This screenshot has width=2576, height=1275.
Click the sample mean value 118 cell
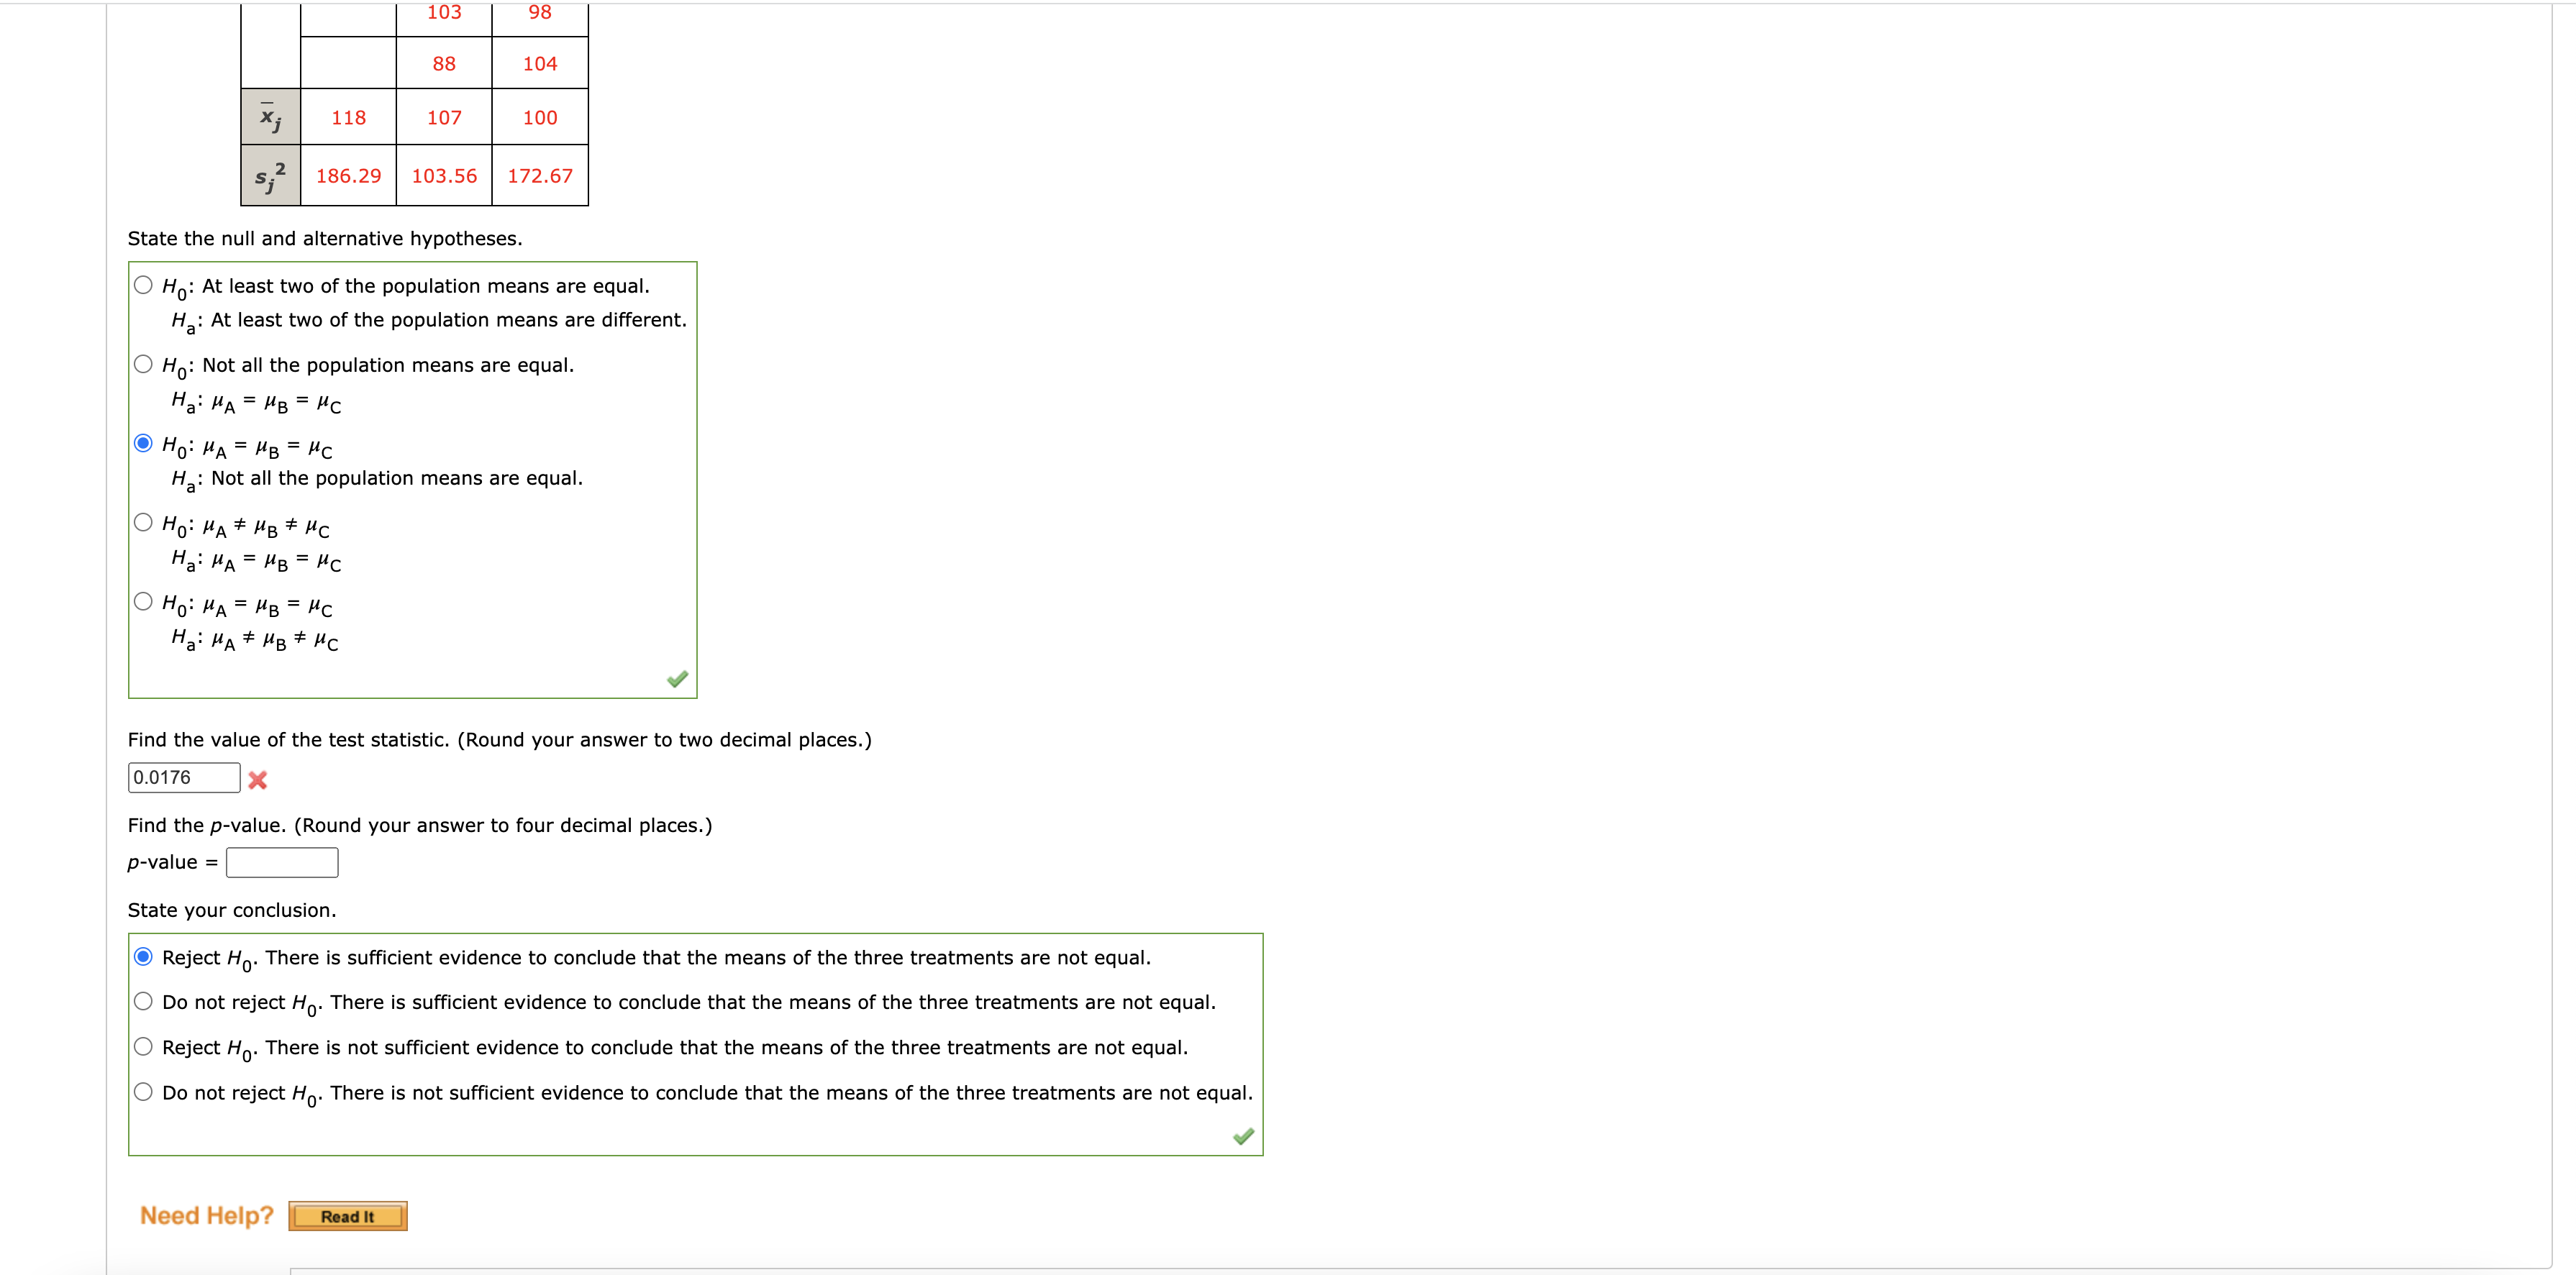(x=348, y=117)
